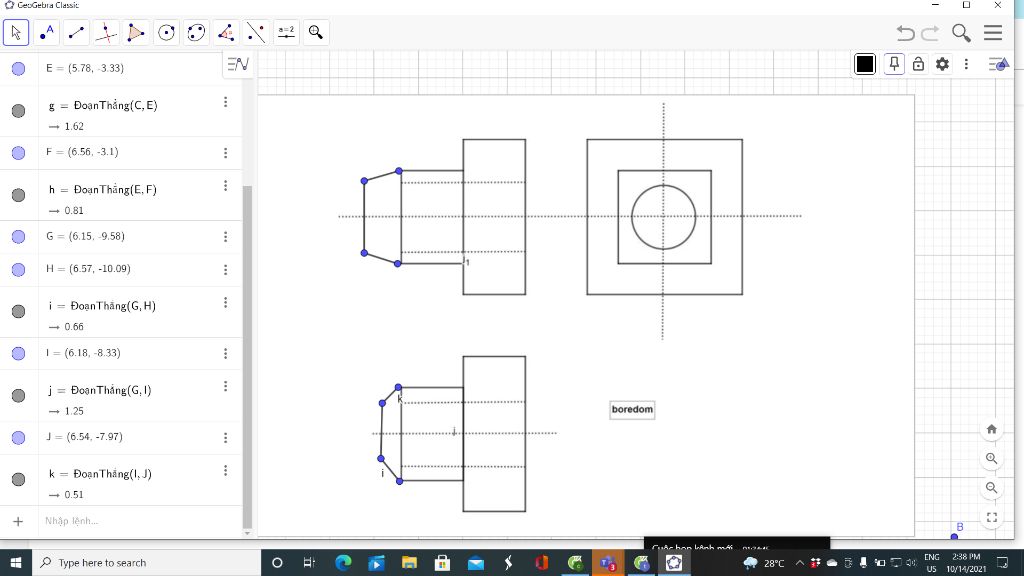Select the Ellipse conic tool
This screenshot has height=576, width=1024.
[x=196, y=33]
